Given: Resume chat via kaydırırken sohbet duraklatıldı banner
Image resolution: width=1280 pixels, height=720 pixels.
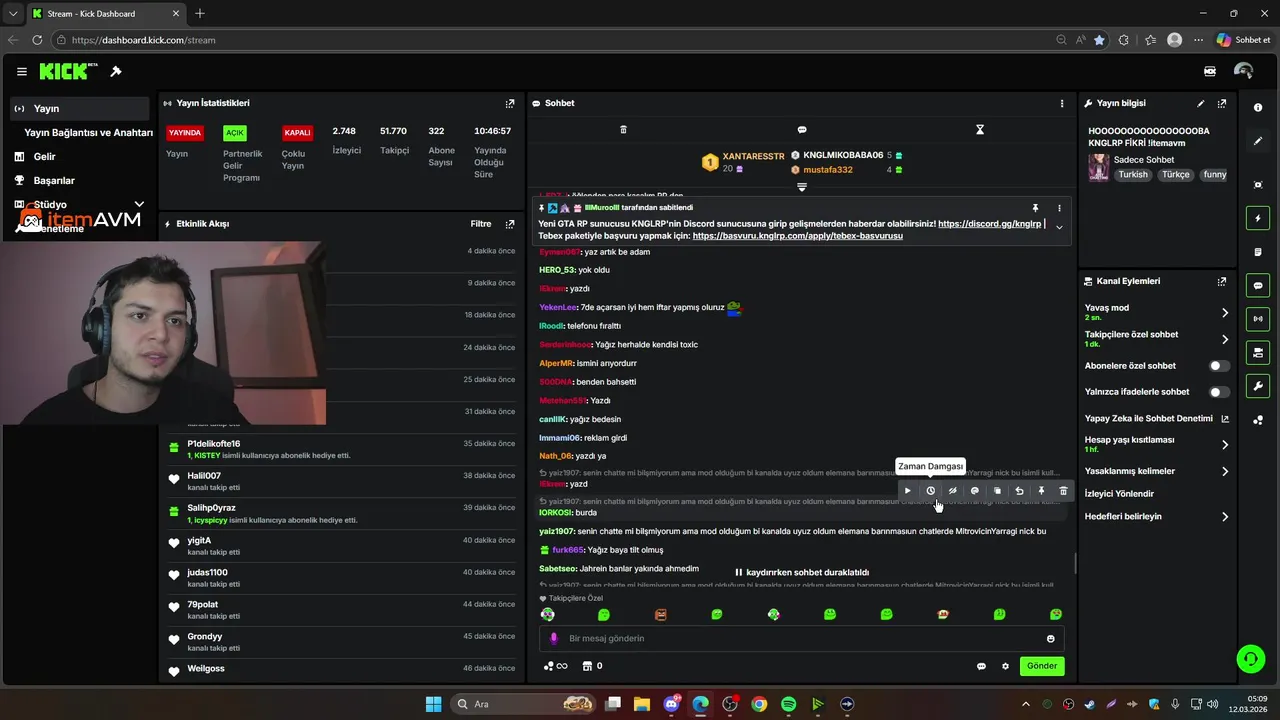Looking at the screenshot, I should pos(802,573).
